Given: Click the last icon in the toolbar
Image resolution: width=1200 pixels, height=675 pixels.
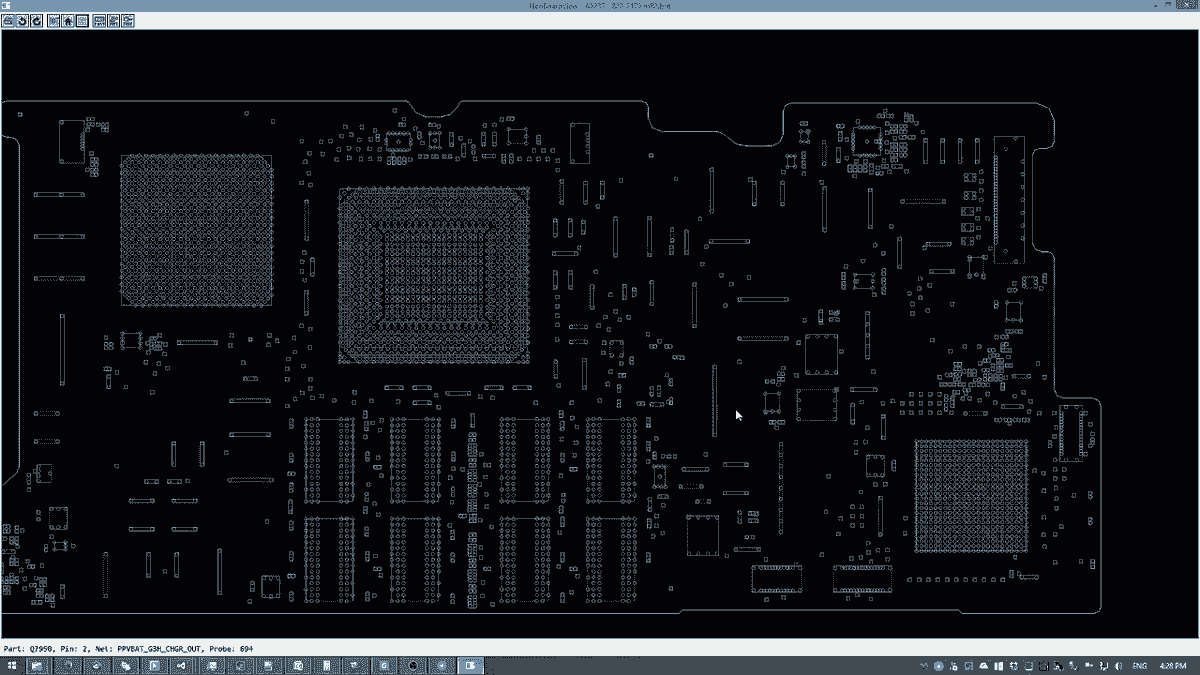Looking at the screenshot, I should [x=127, y=20].
